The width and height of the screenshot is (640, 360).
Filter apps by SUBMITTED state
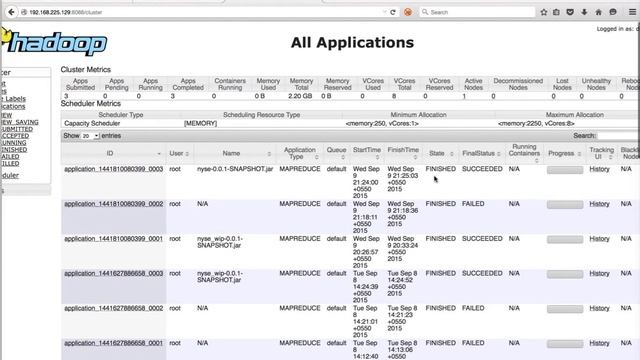tap(16, 129)
